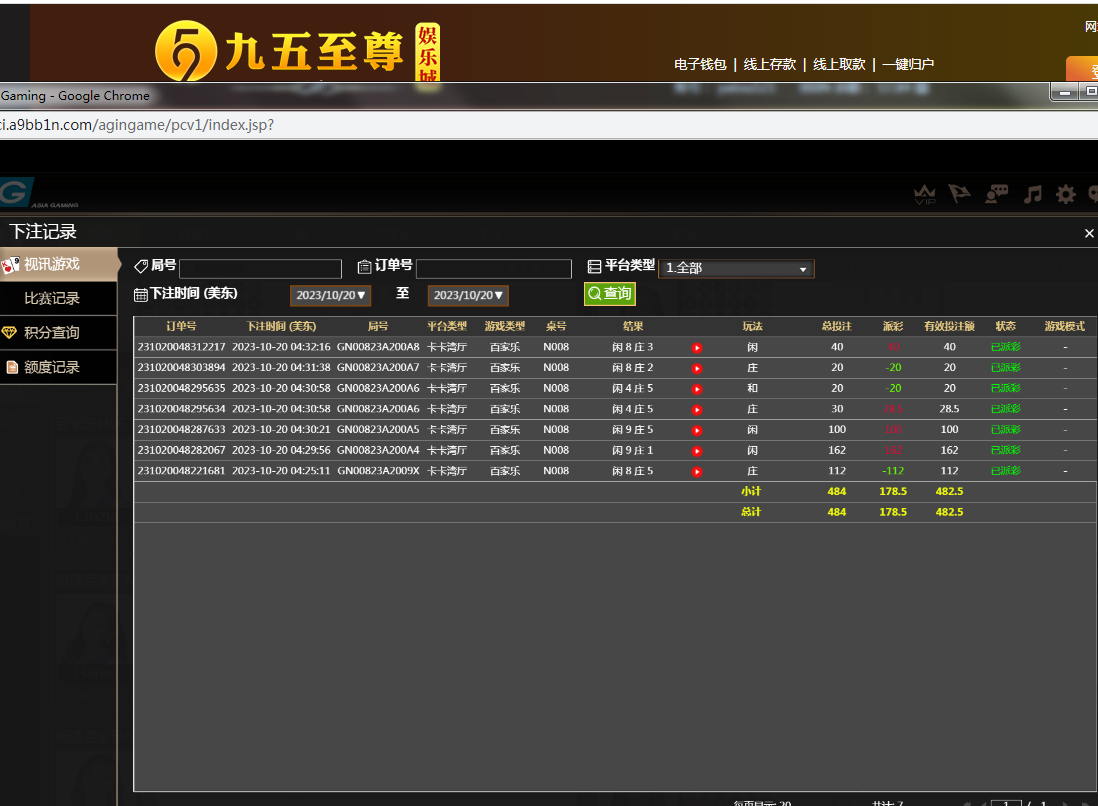Open the customer service chat icon
The image size is (1098, 806).
tap(996, 194)
